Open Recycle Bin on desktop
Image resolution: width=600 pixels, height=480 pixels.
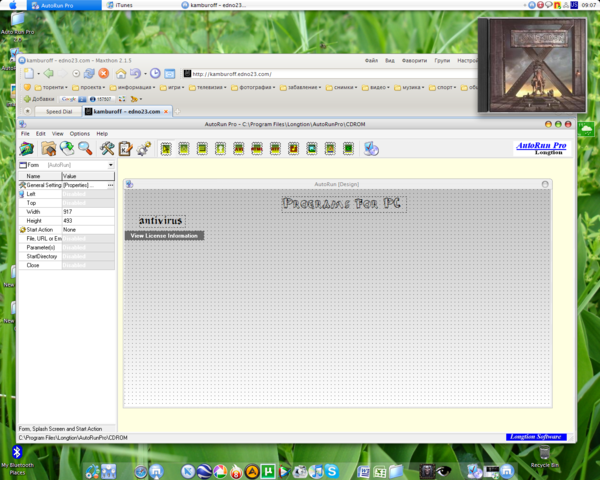(x=545, y=456)
